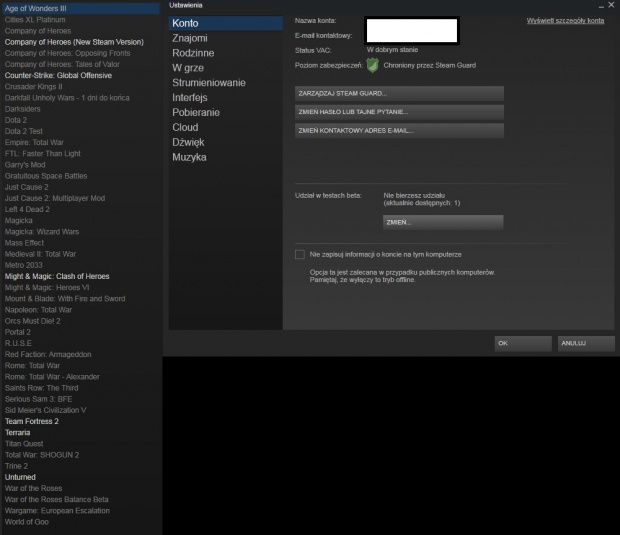
Task: Select Terraria in game list
Action: tap(17, 433)
